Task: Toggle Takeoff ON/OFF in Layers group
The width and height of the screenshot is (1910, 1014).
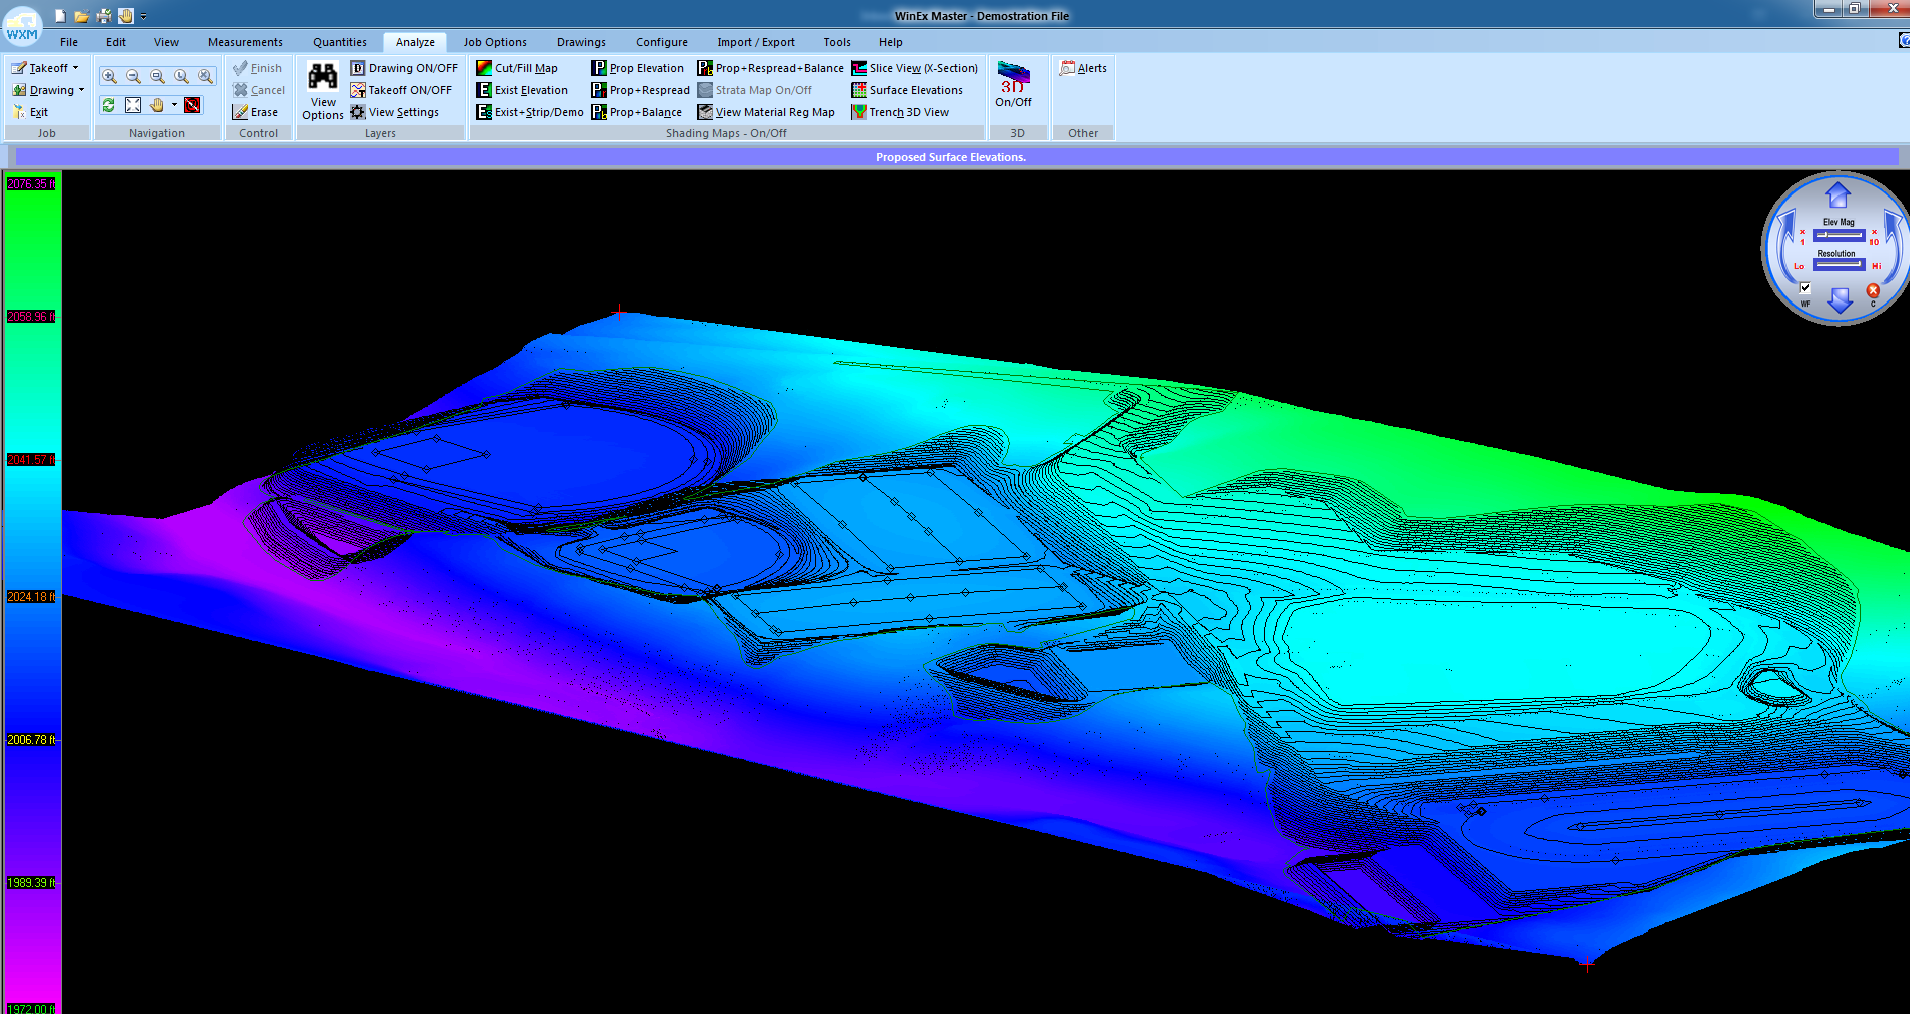Action: point(402,90)
